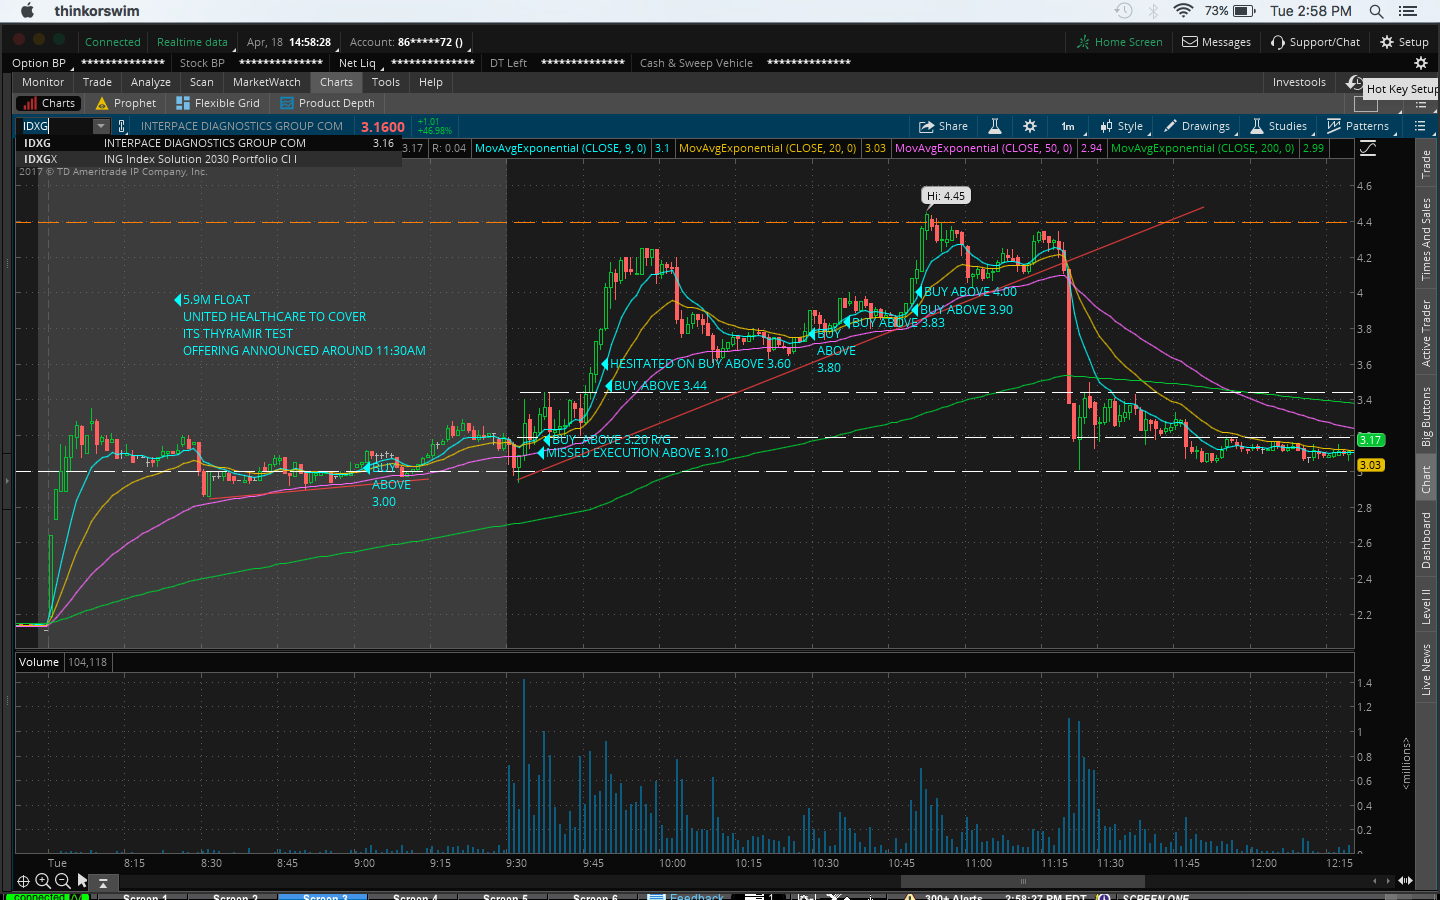This screenshot has height=900, width=1440.
Task: Open the 1m timeframe dropdown
Action: (x=1068, y=126)
